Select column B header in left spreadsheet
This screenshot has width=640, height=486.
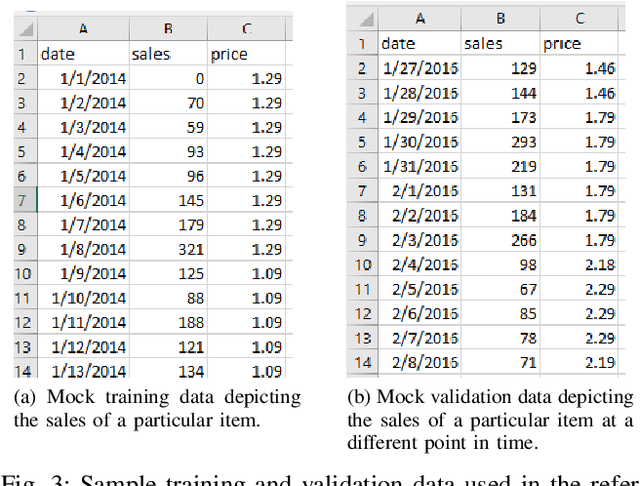pyautogui.click(x=166, y=30)
